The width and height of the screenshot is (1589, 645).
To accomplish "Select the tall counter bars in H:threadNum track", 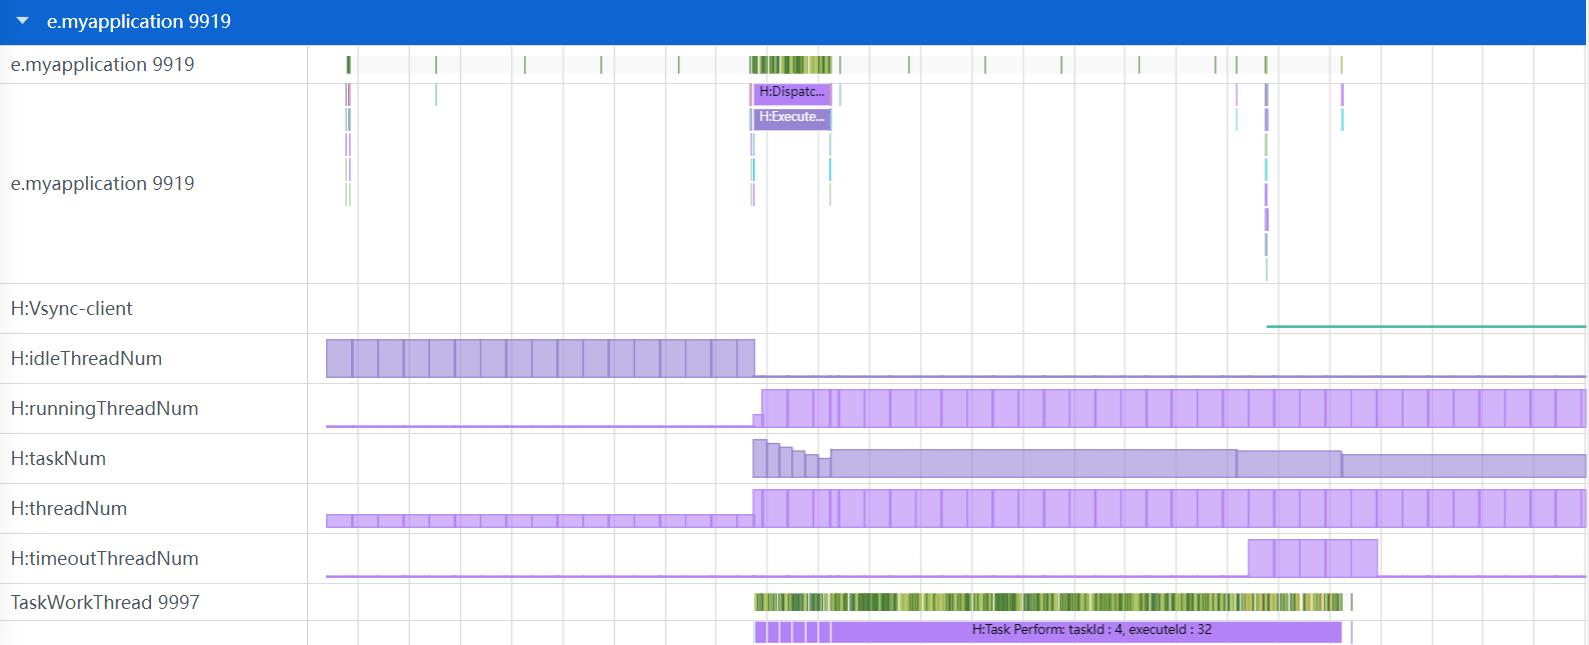I will point(1170,508).
